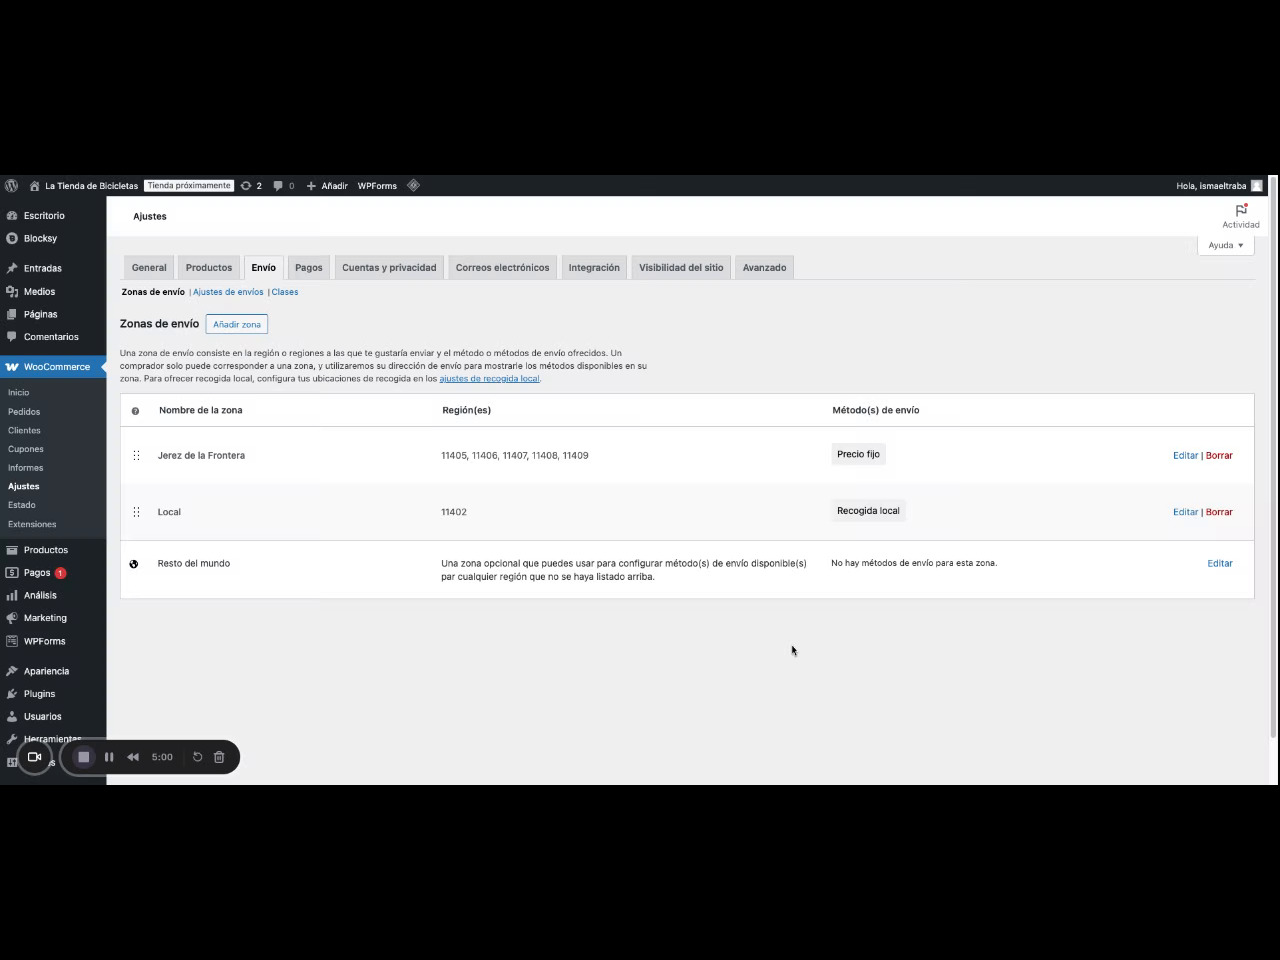Viewport: 1280px width, 960px height.
Task: Open Clientes submenu item
Action: tap(24, 431)
